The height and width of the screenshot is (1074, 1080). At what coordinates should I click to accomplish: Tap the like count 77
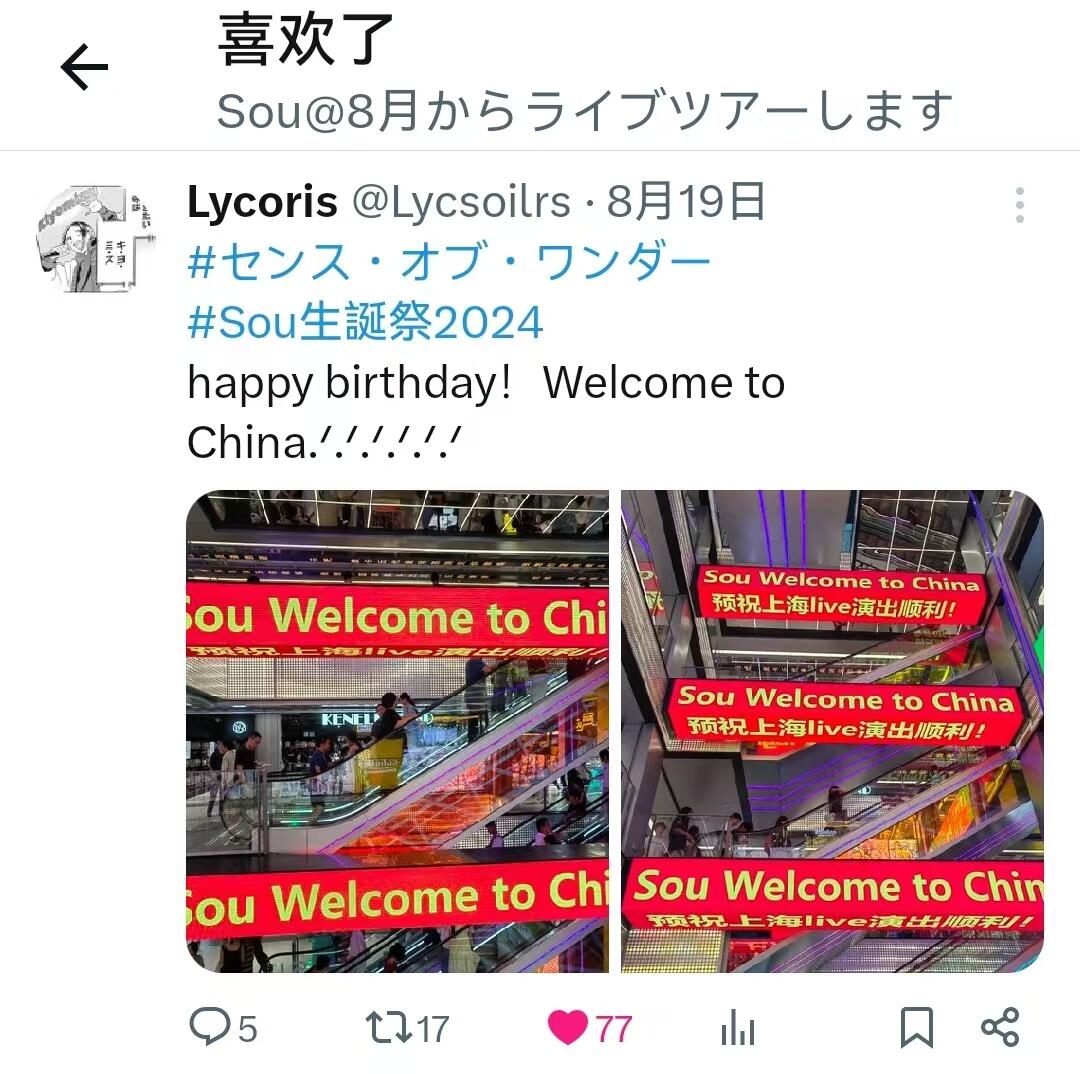click(x=613, y=1029)
